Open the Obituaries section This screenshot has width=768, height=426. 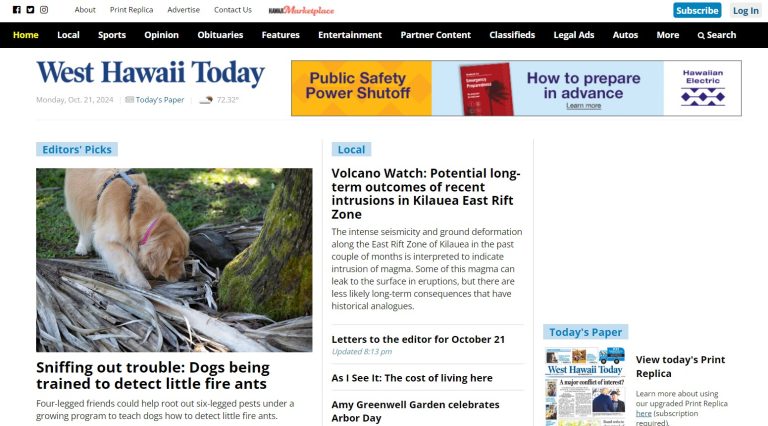(x=220, y=35)
